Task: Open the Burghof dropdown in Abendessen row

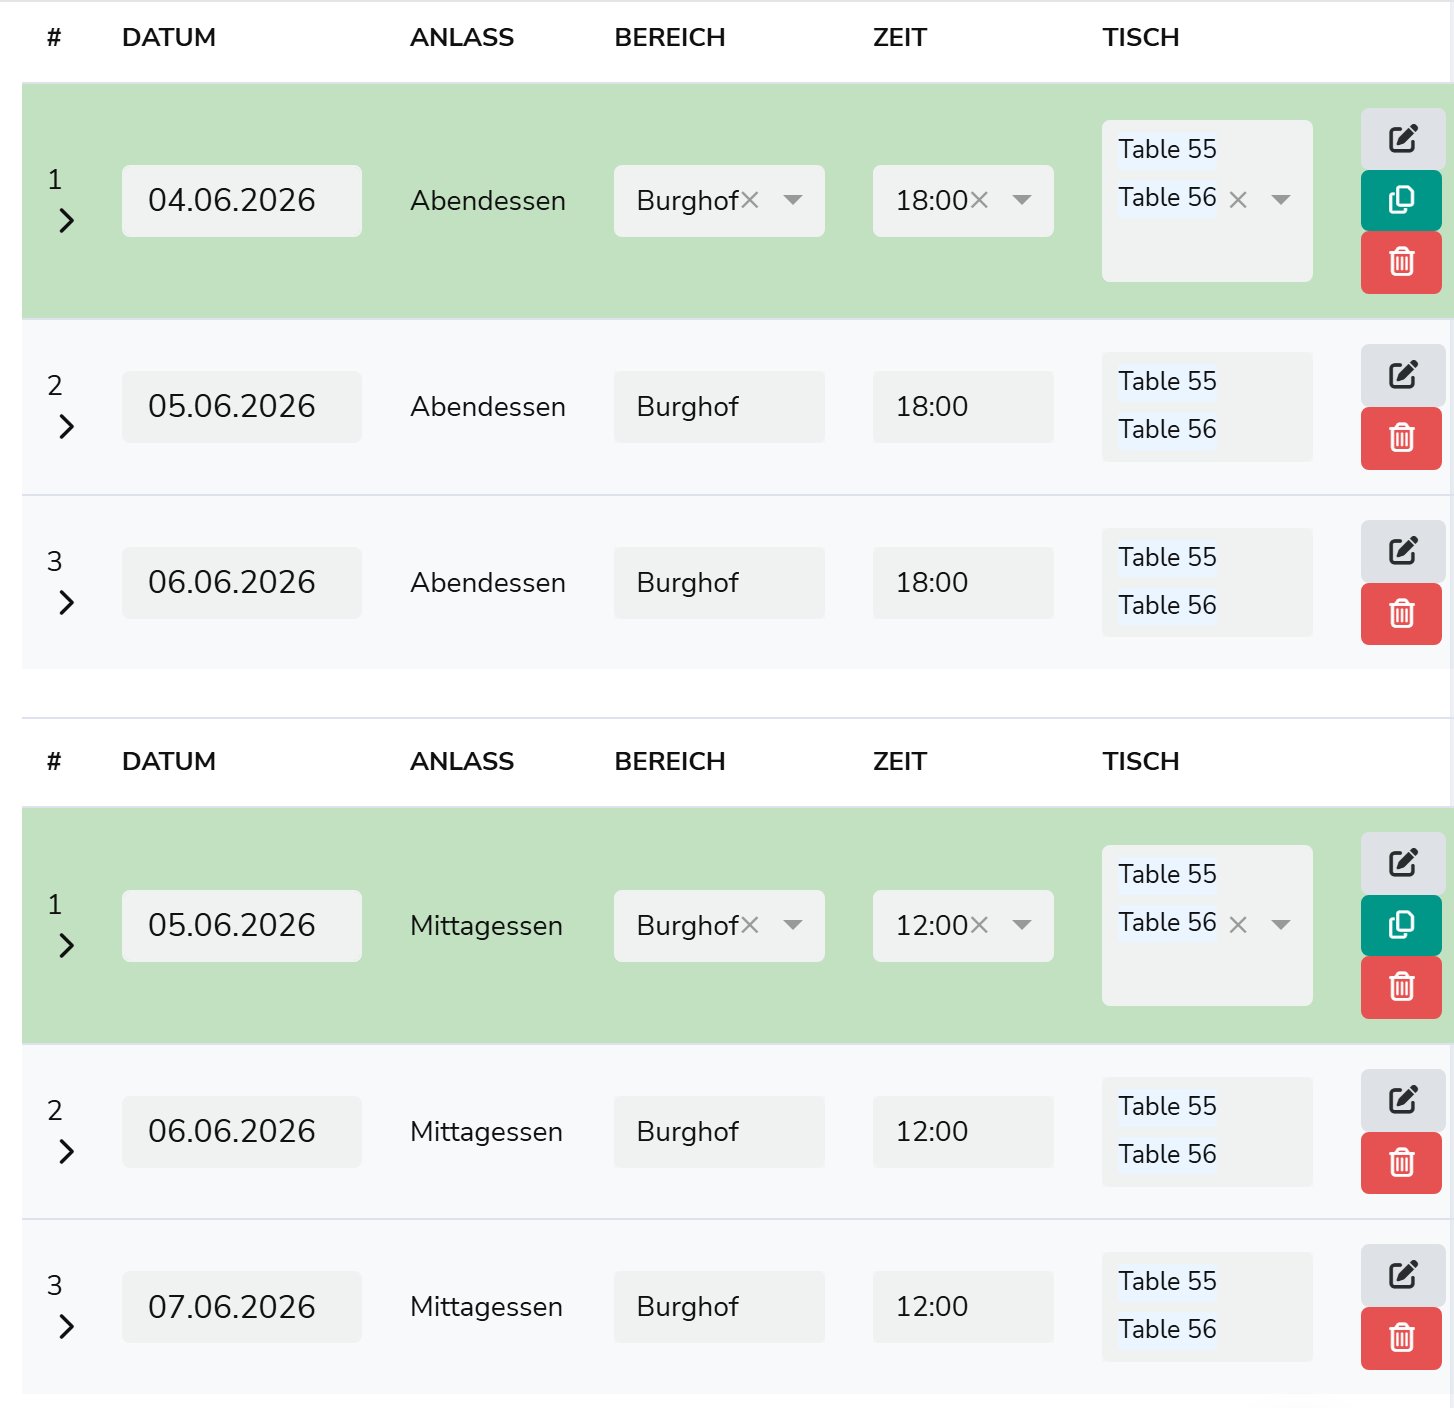Action: (x=793, y=200)
